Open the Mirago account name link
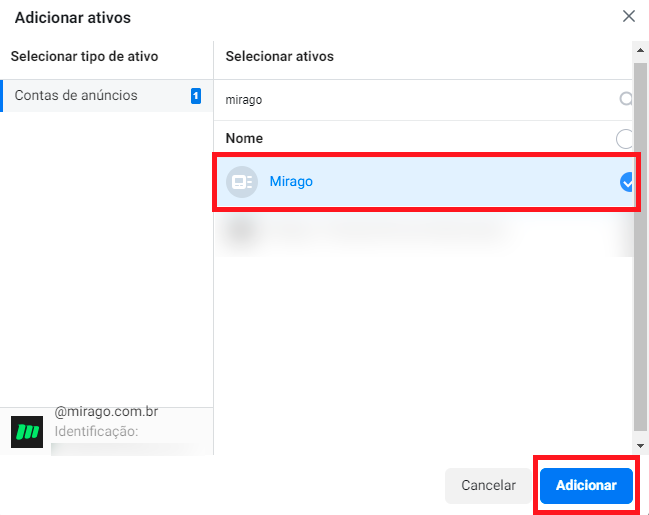The width and height of the screenshot is (649, 515). click(291, 181)
